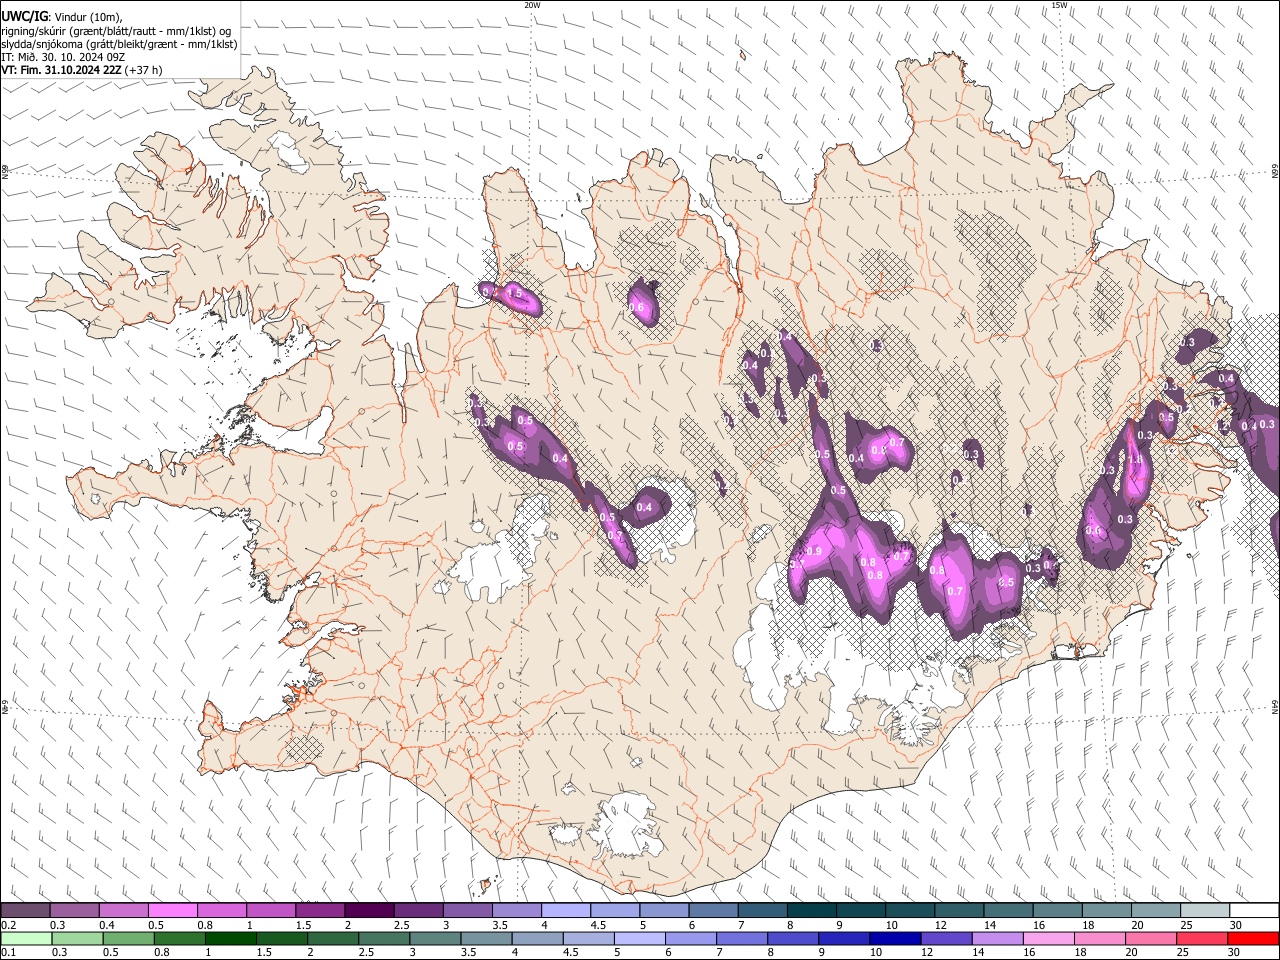Image resolution: width=1280 pixels, height=960 pixels.
Task: Click the 'Vindur (10m),' text
Action: point(88,17)
